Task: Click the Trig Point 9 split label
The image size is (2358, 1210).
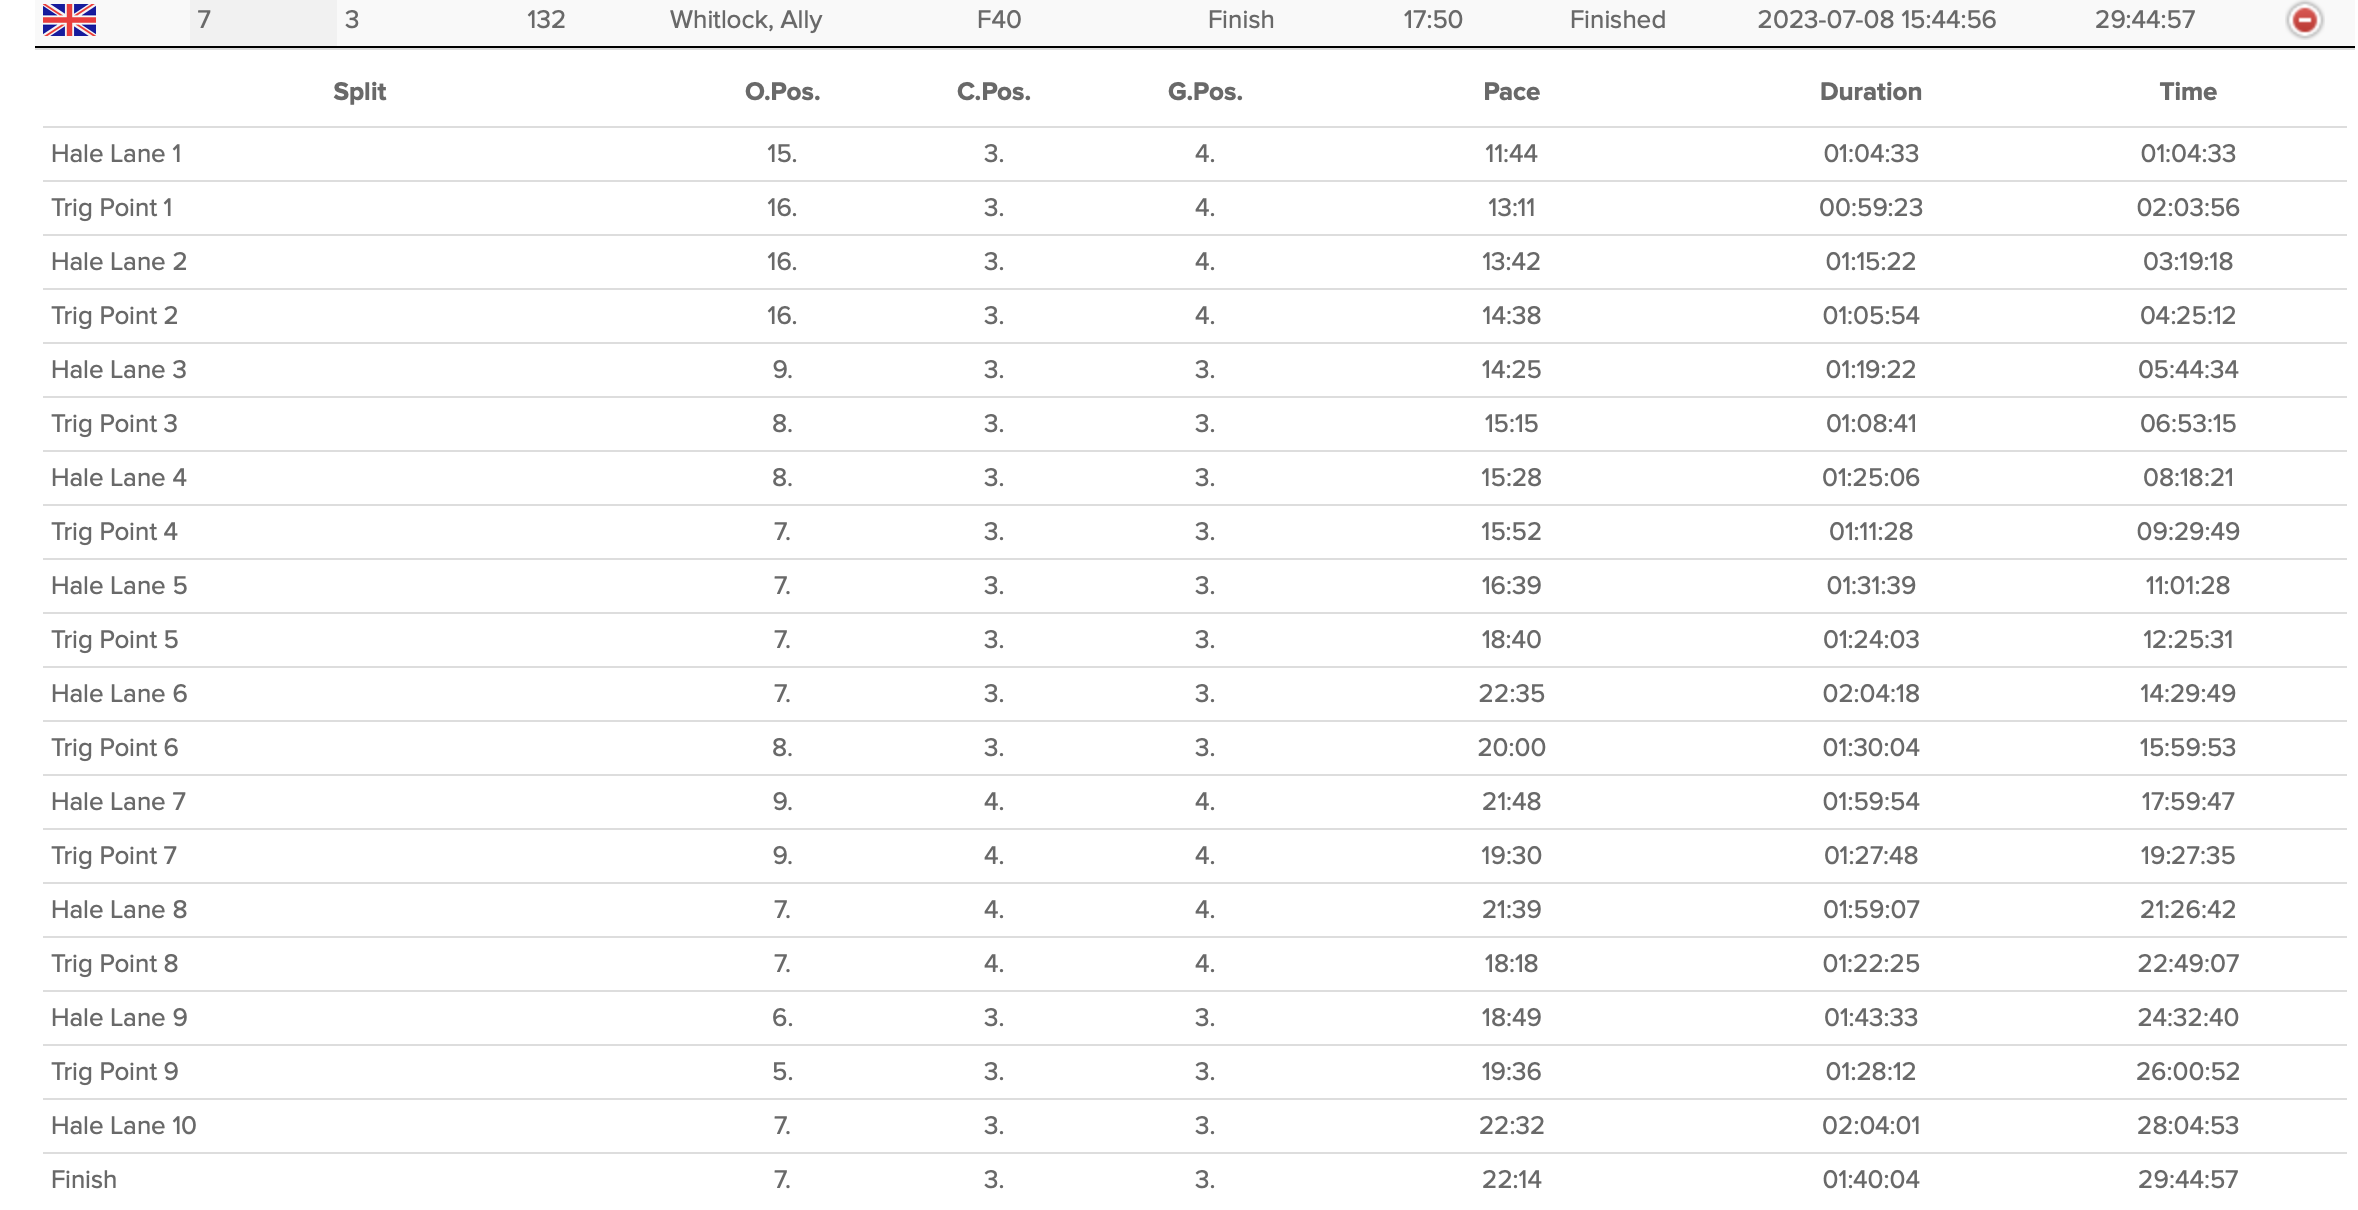Action: 114,1072
